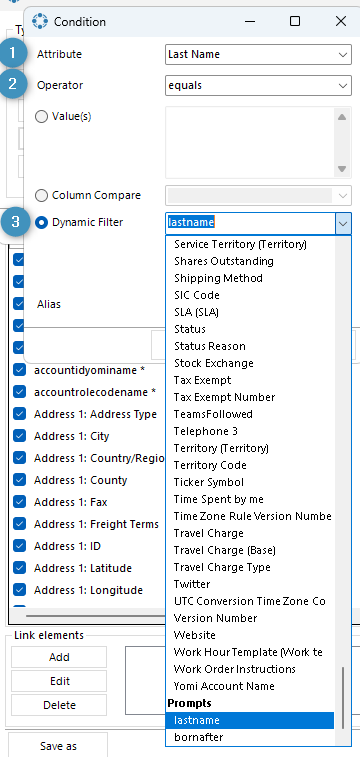Uncheck Address 1: City checkbox

click(x=19, y=436)
